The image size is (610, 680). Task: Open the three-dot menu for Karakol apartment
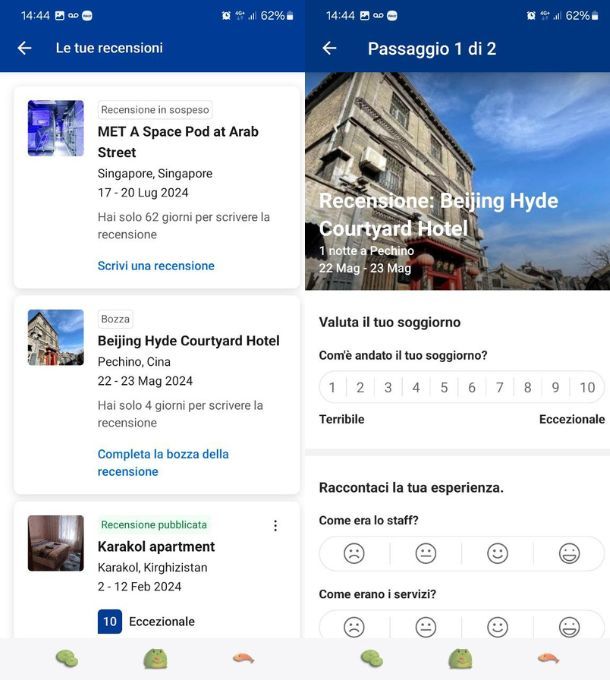(275, 526)
